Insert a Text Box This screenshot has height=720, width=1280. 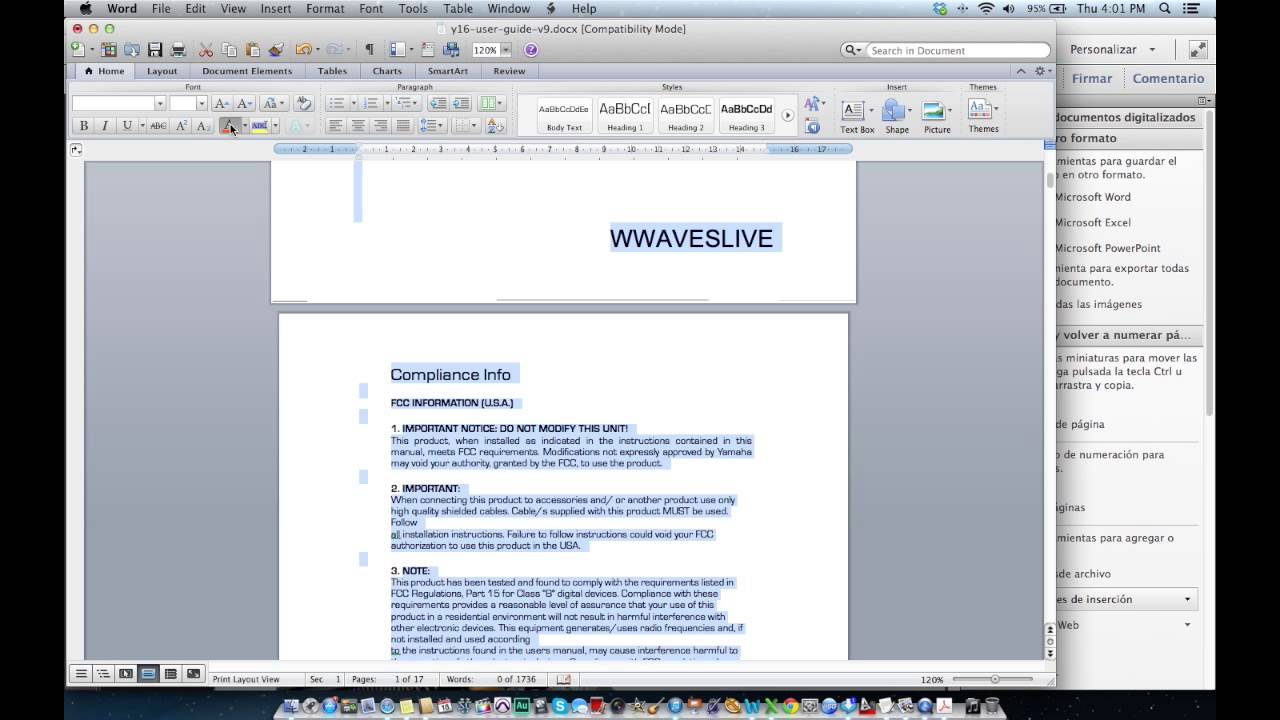856,116
